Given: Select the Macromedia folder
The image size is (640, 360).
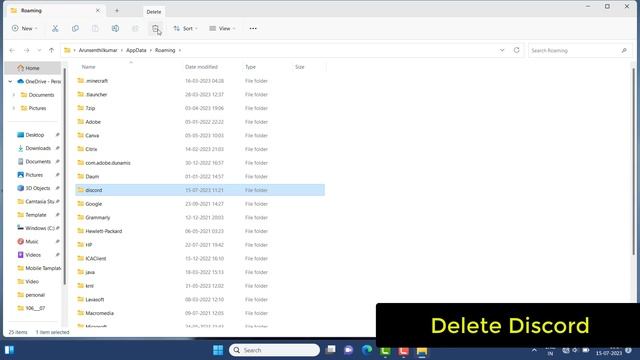Looking at the screenshot, I should [99, 313].
